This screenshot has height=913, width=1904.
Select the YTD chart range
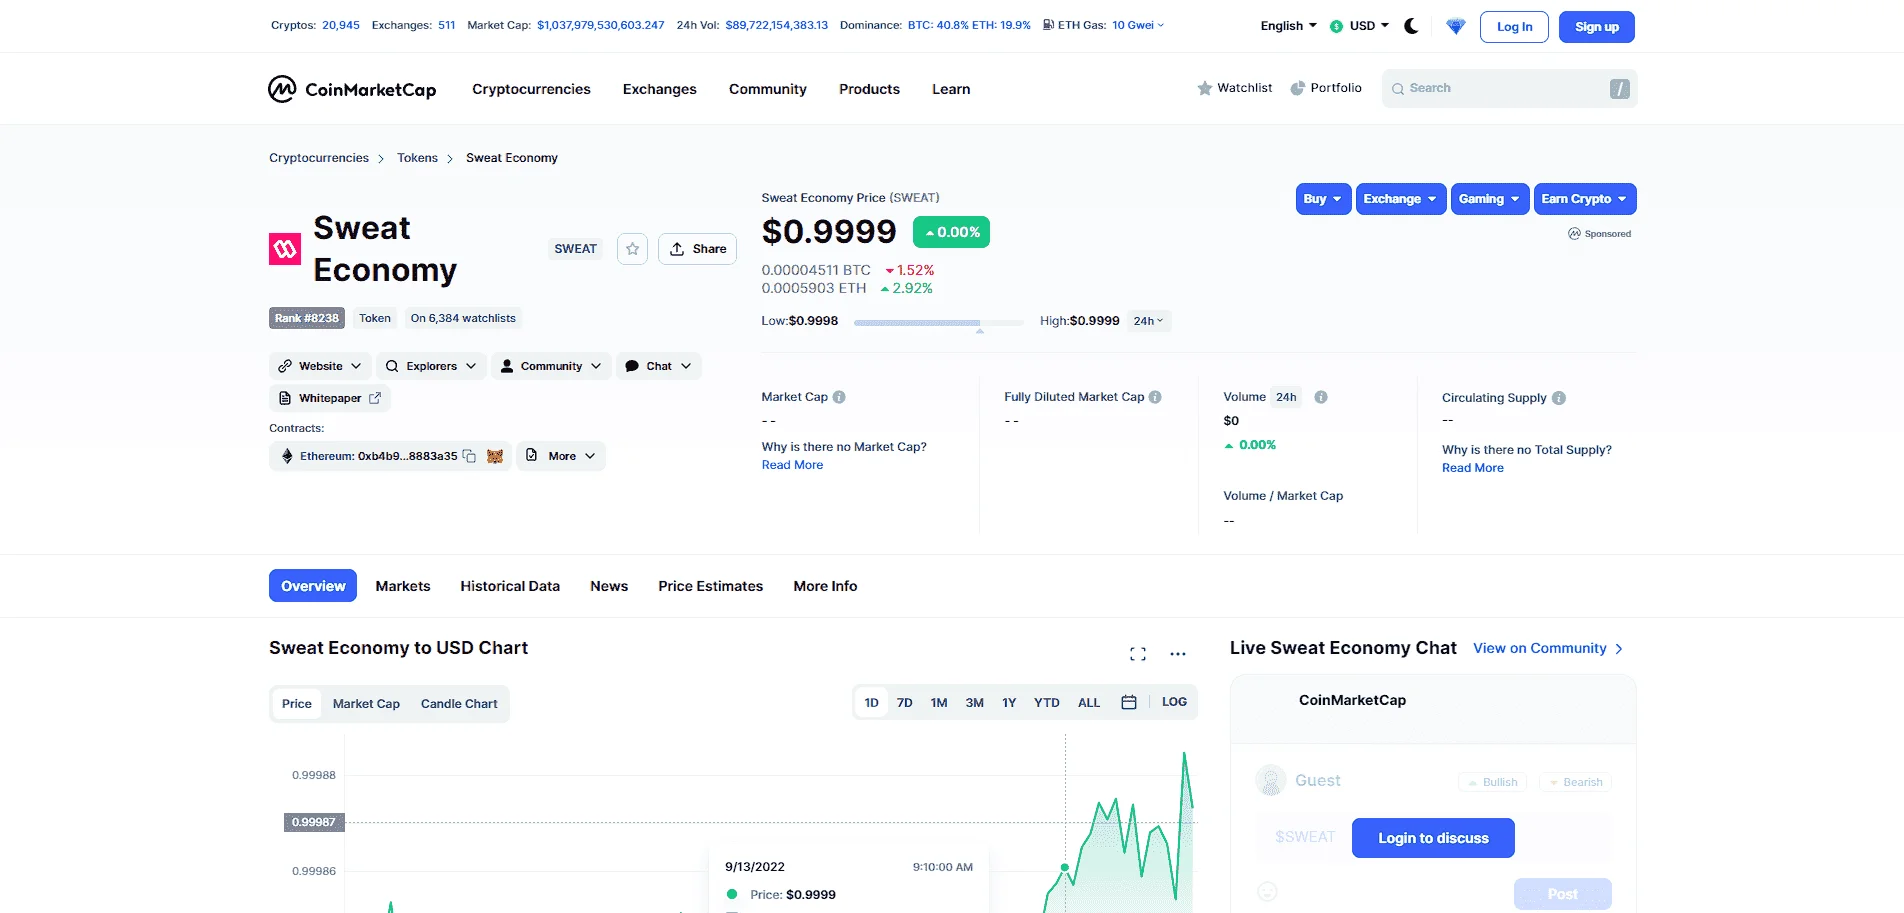[x=1046, y=703]
